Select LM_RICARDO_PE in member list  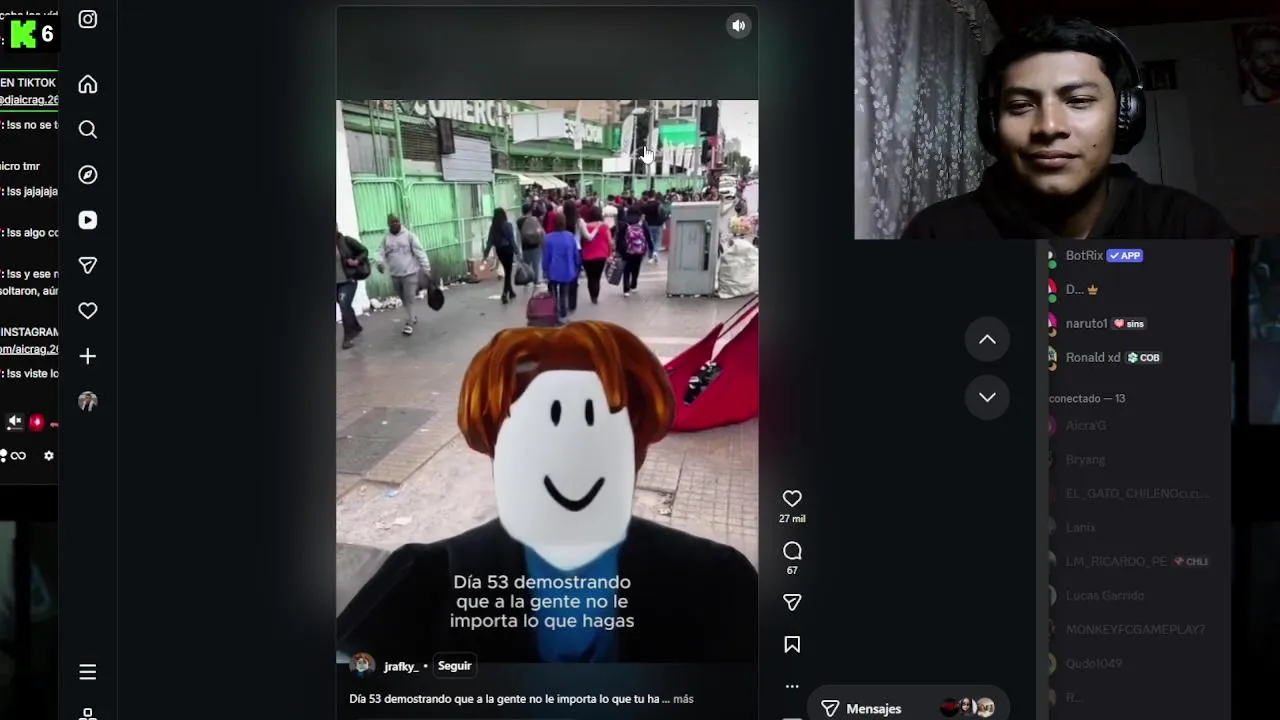1116,561
